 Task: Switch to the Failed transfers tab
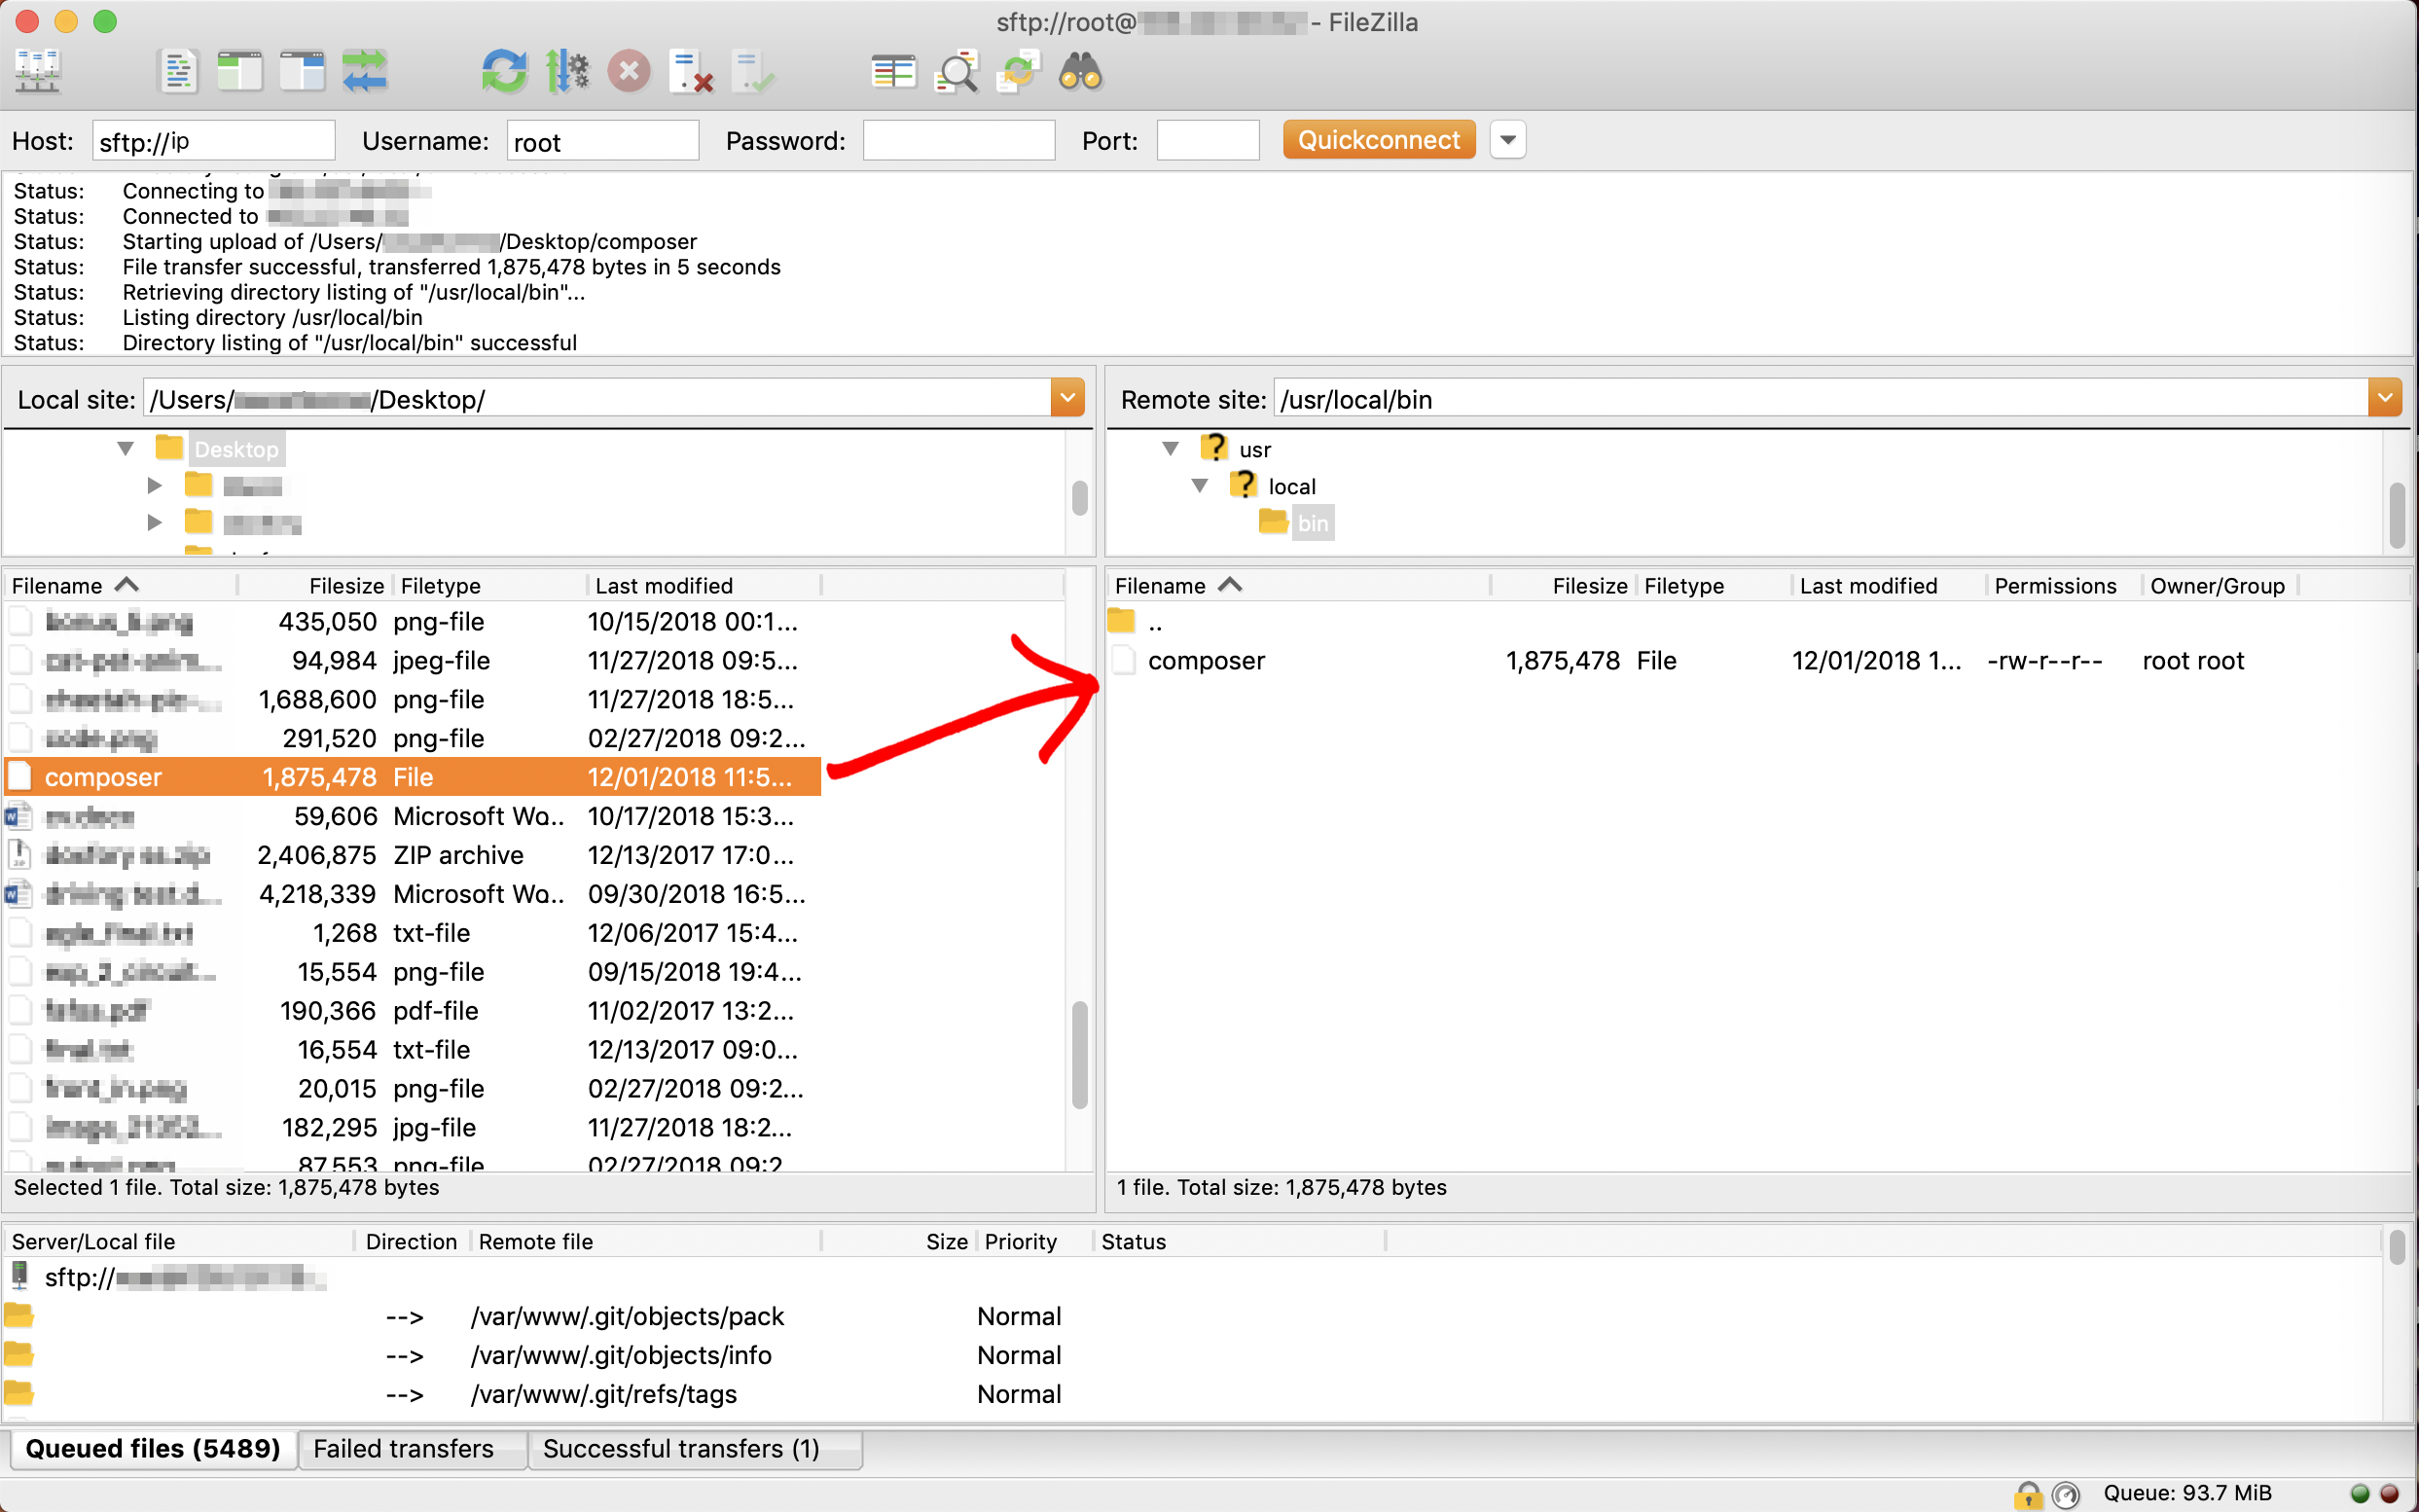404,1449
